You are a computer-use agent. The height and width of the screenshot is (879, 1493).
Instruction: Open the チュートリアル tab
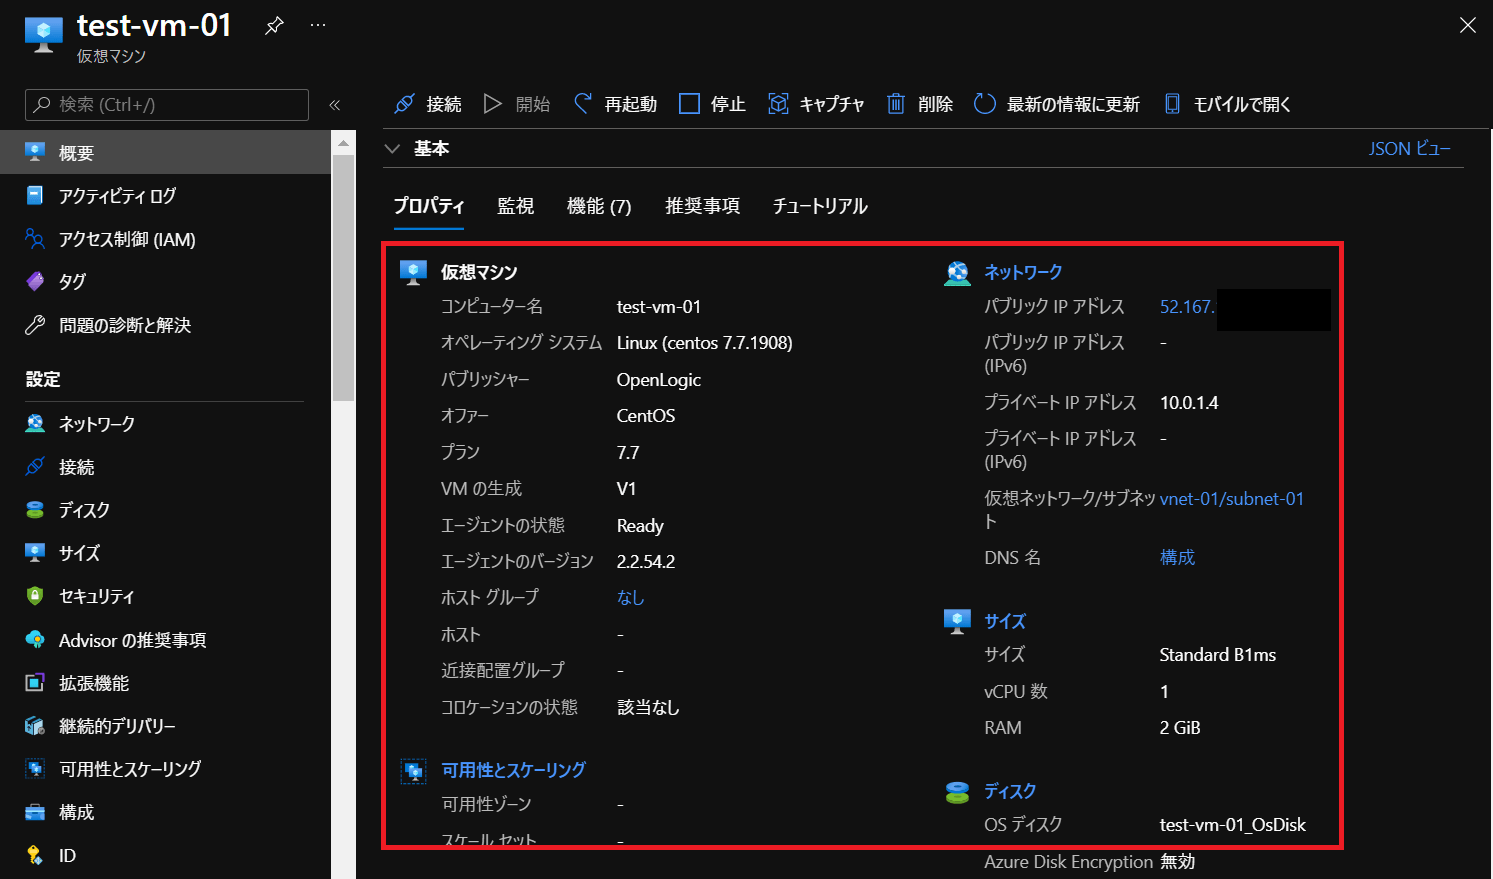tap(820, 206)
